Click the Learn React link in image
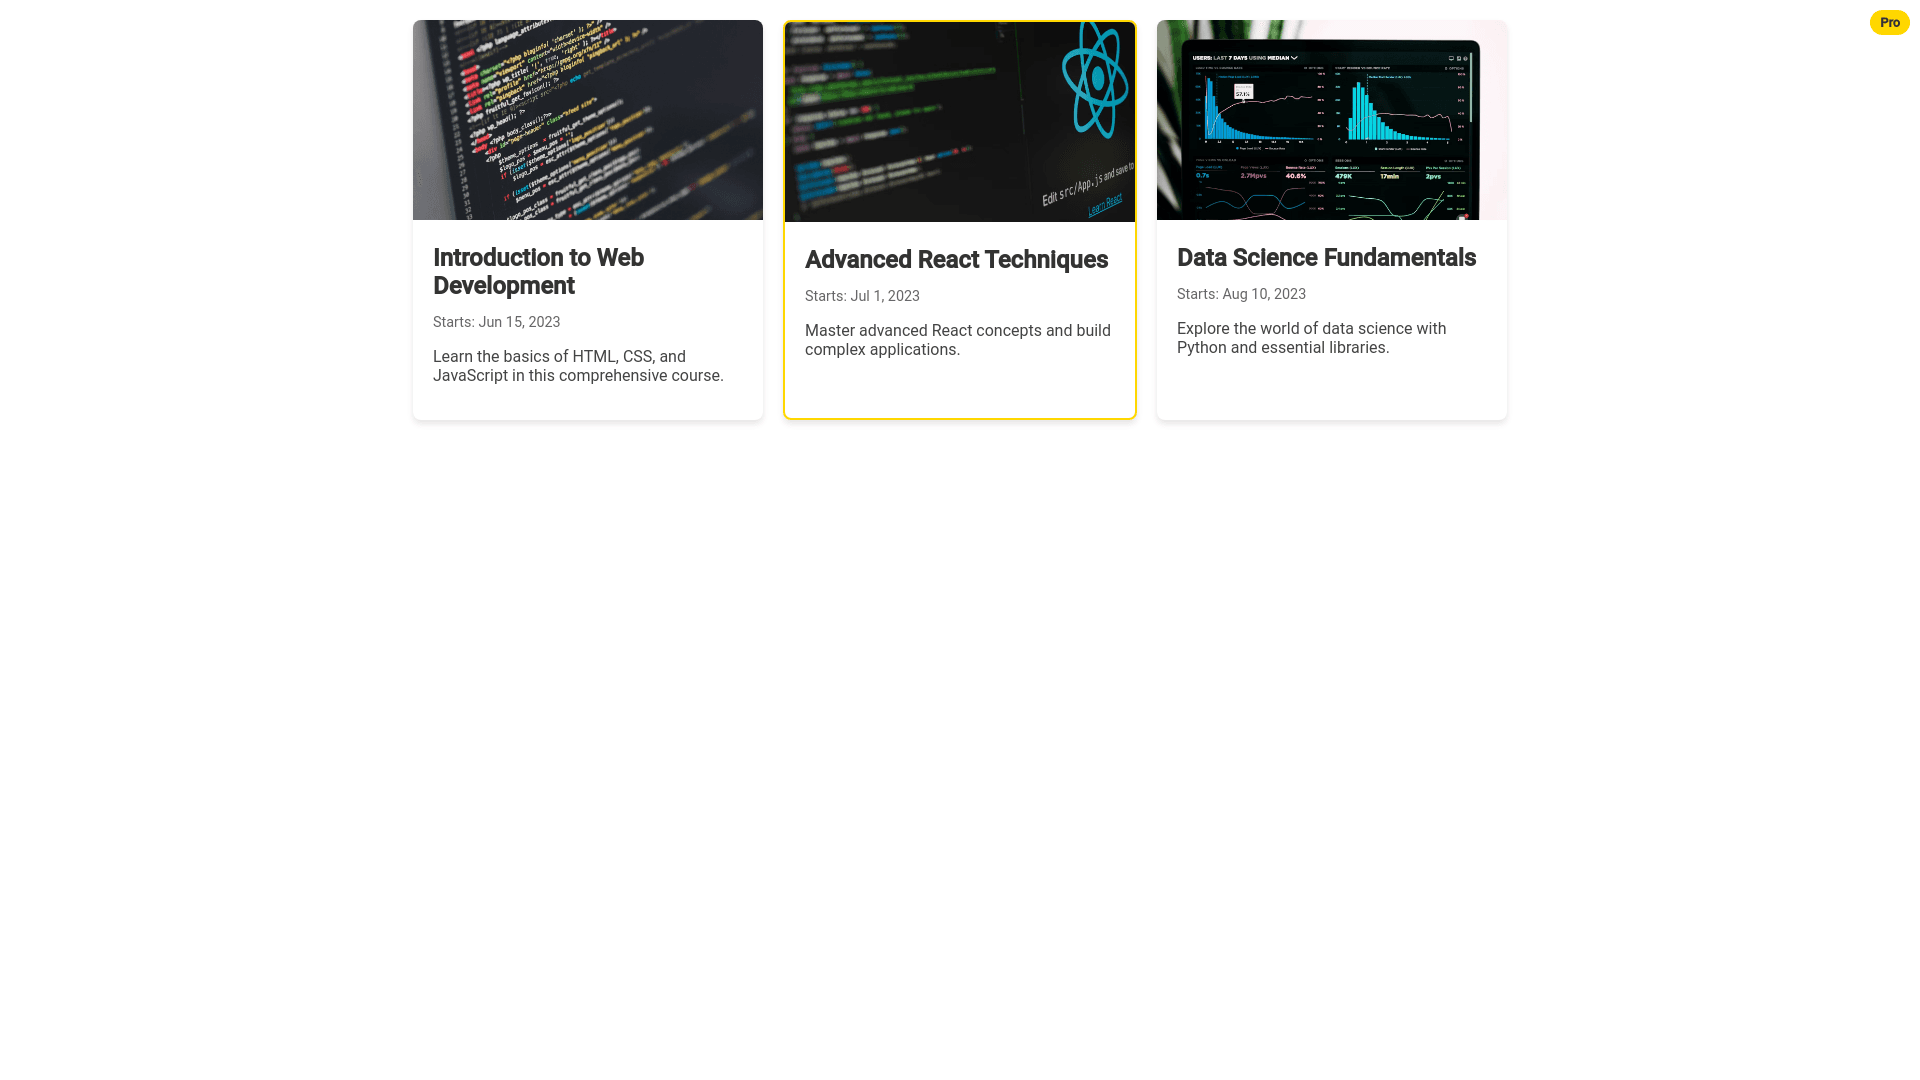 pyautogui.click(x=1105, y=206)
